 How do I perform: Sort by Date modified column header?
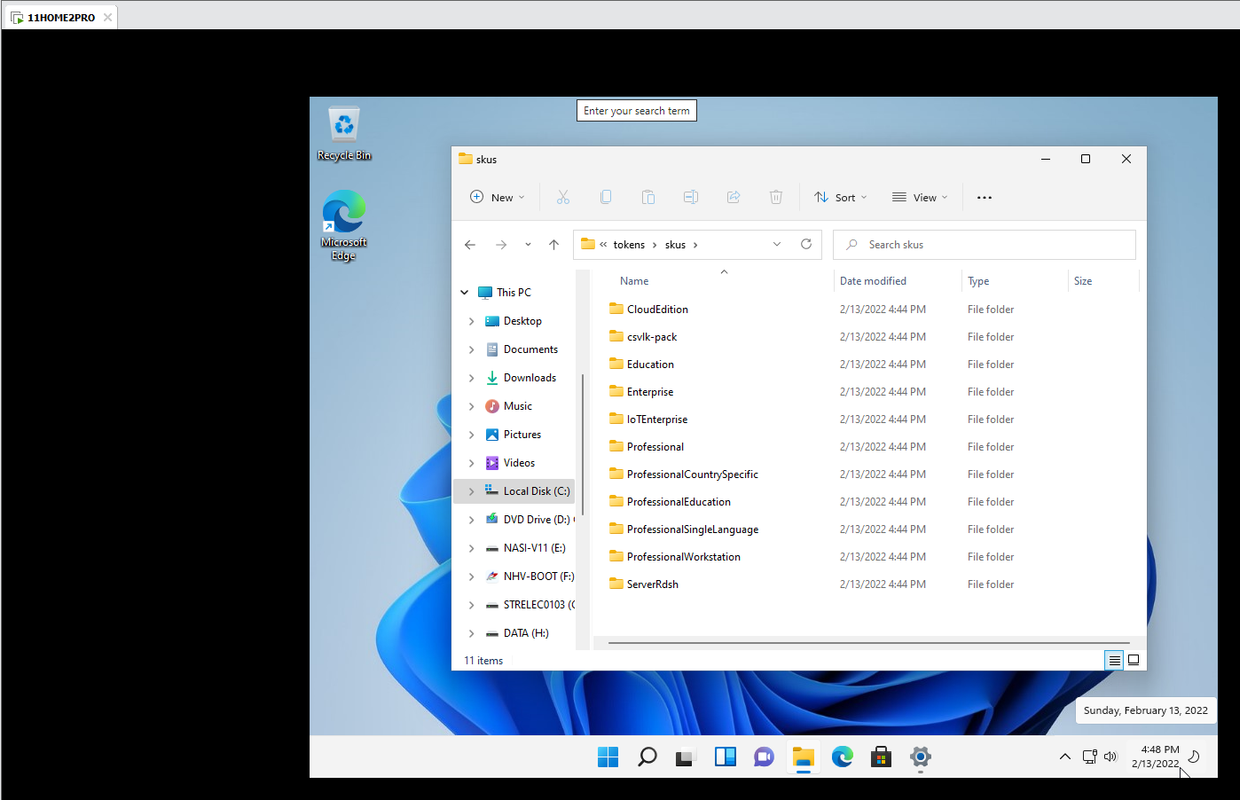click(x=873, y=281)
